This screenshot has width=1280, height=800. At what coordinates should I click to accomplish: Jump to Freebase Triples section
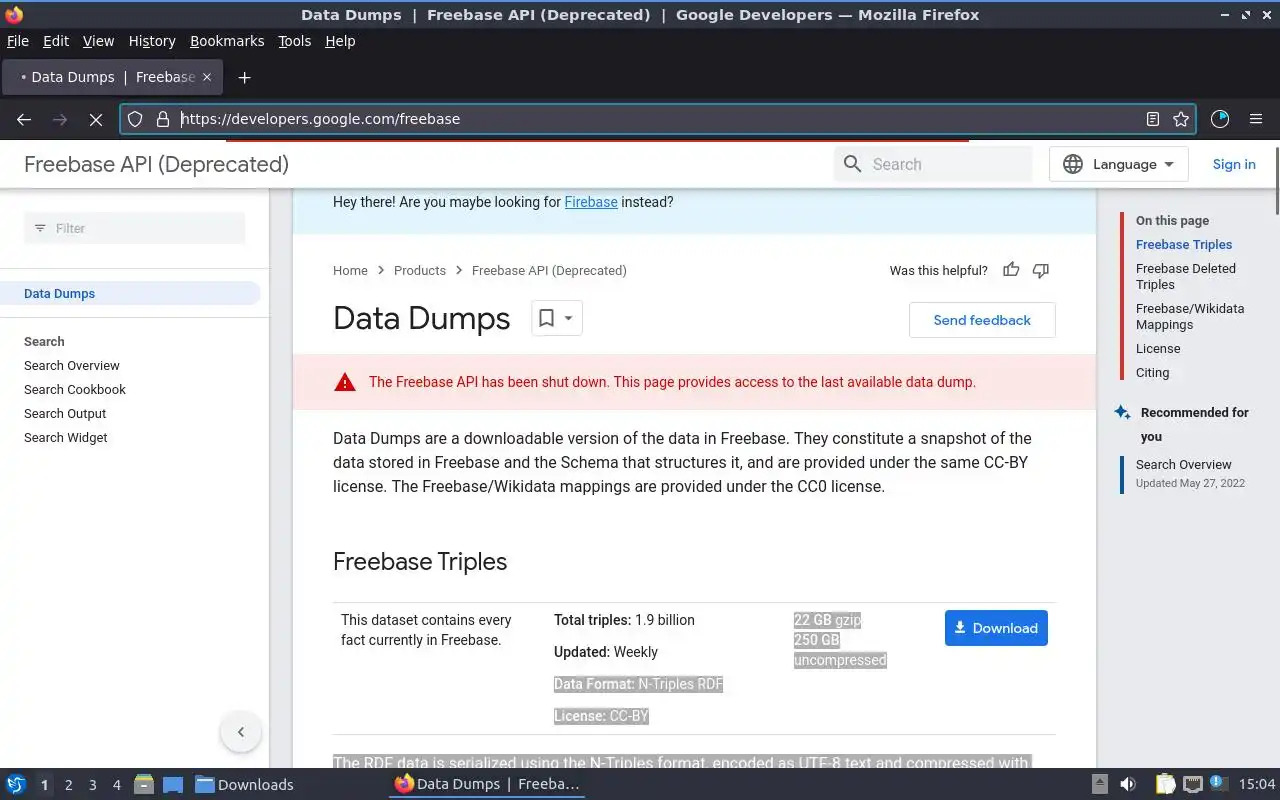pos(1184,244)
